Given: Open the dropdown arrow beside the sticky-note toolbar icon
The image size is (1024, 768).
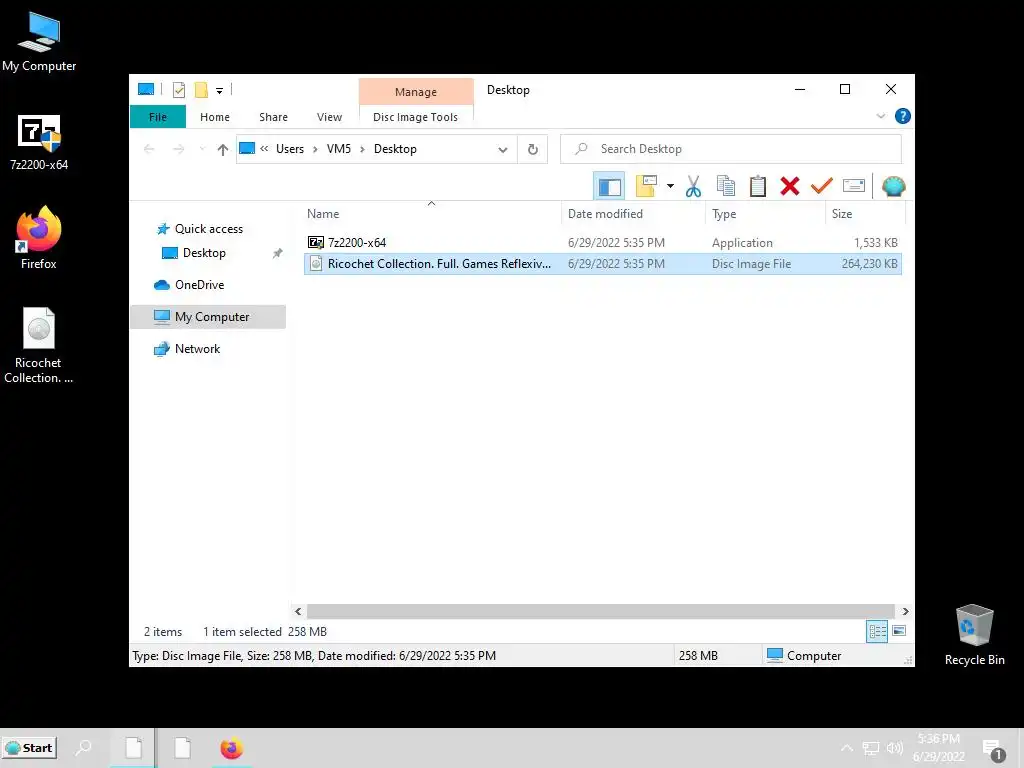Looking at the screenshot, I should point(670,186).
